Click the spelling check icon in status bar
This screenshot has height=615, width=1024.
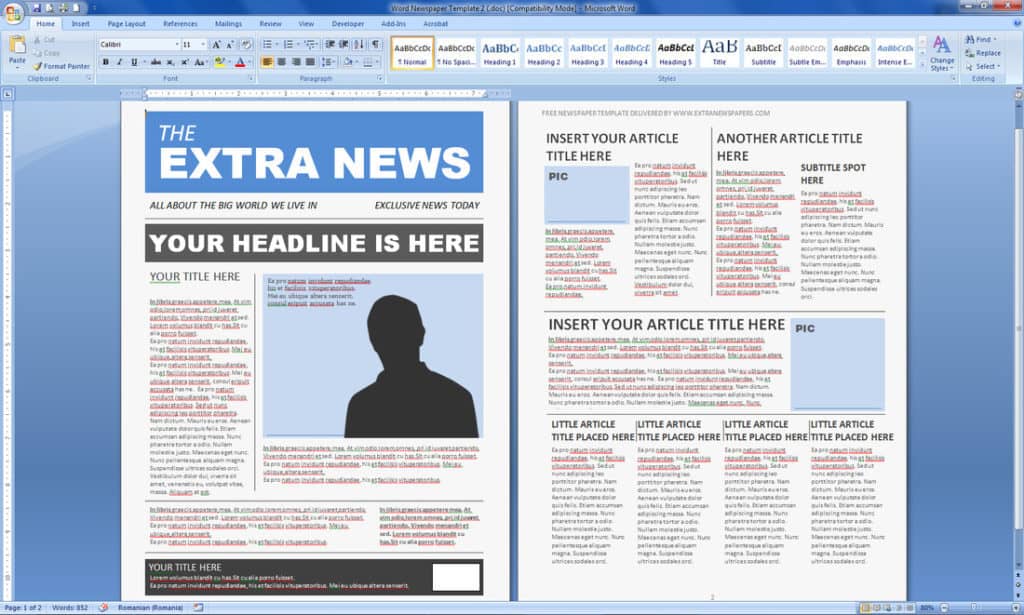[103, 608]
